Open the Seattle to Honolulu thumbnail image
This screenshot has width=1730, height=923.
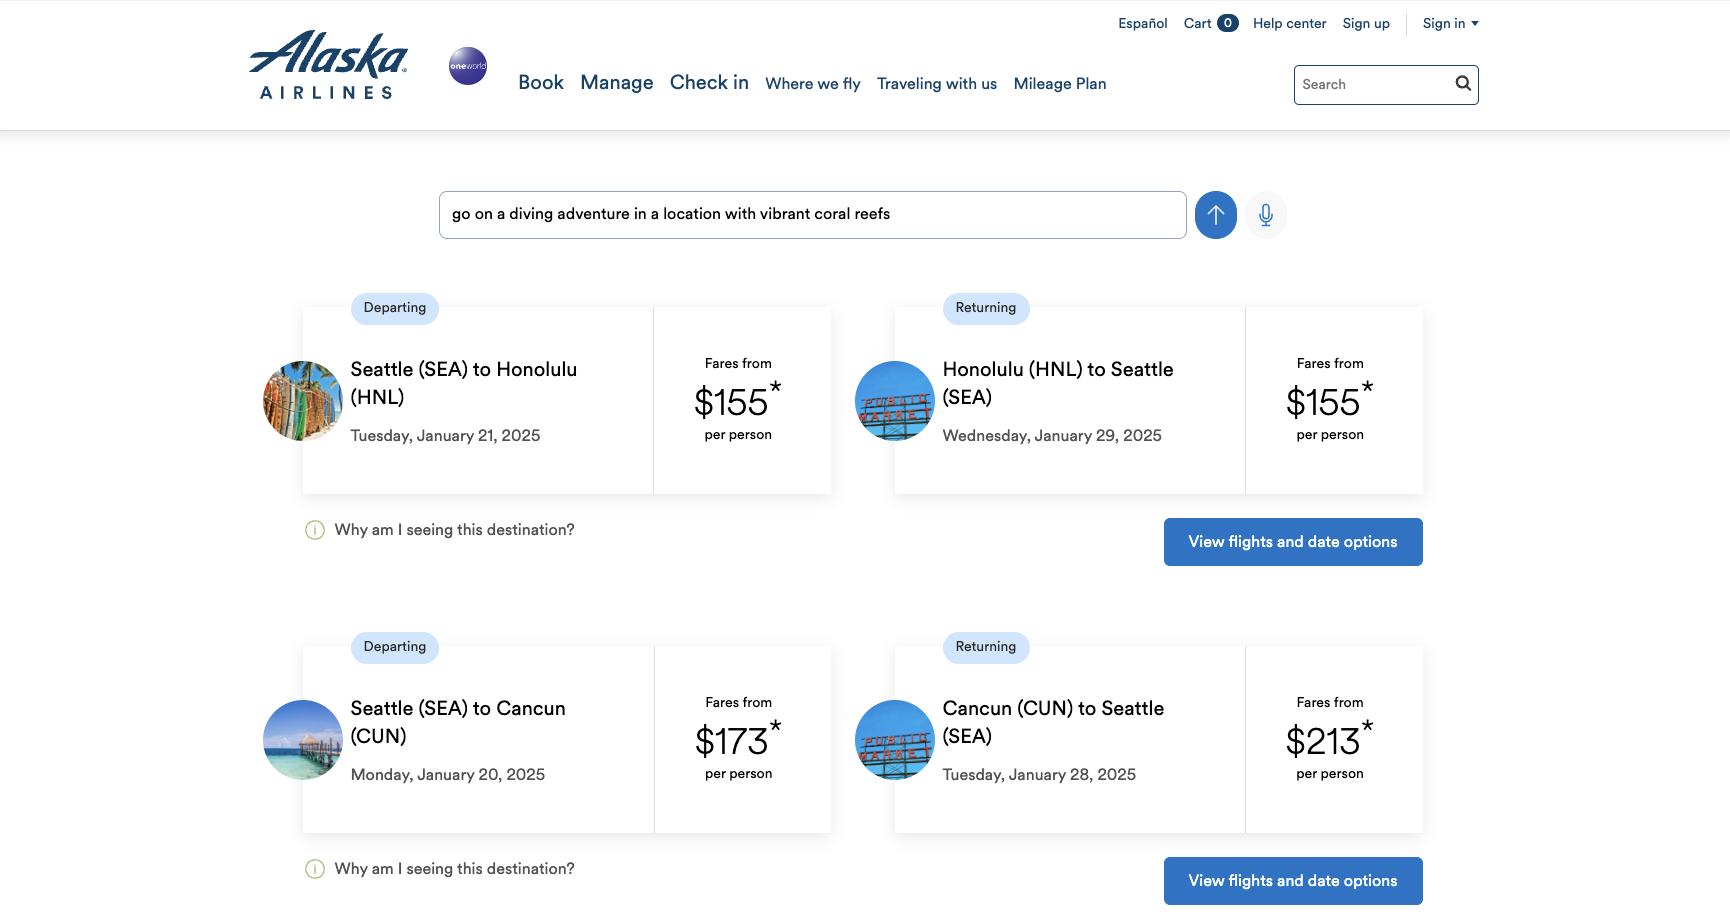tap(303, 401)
